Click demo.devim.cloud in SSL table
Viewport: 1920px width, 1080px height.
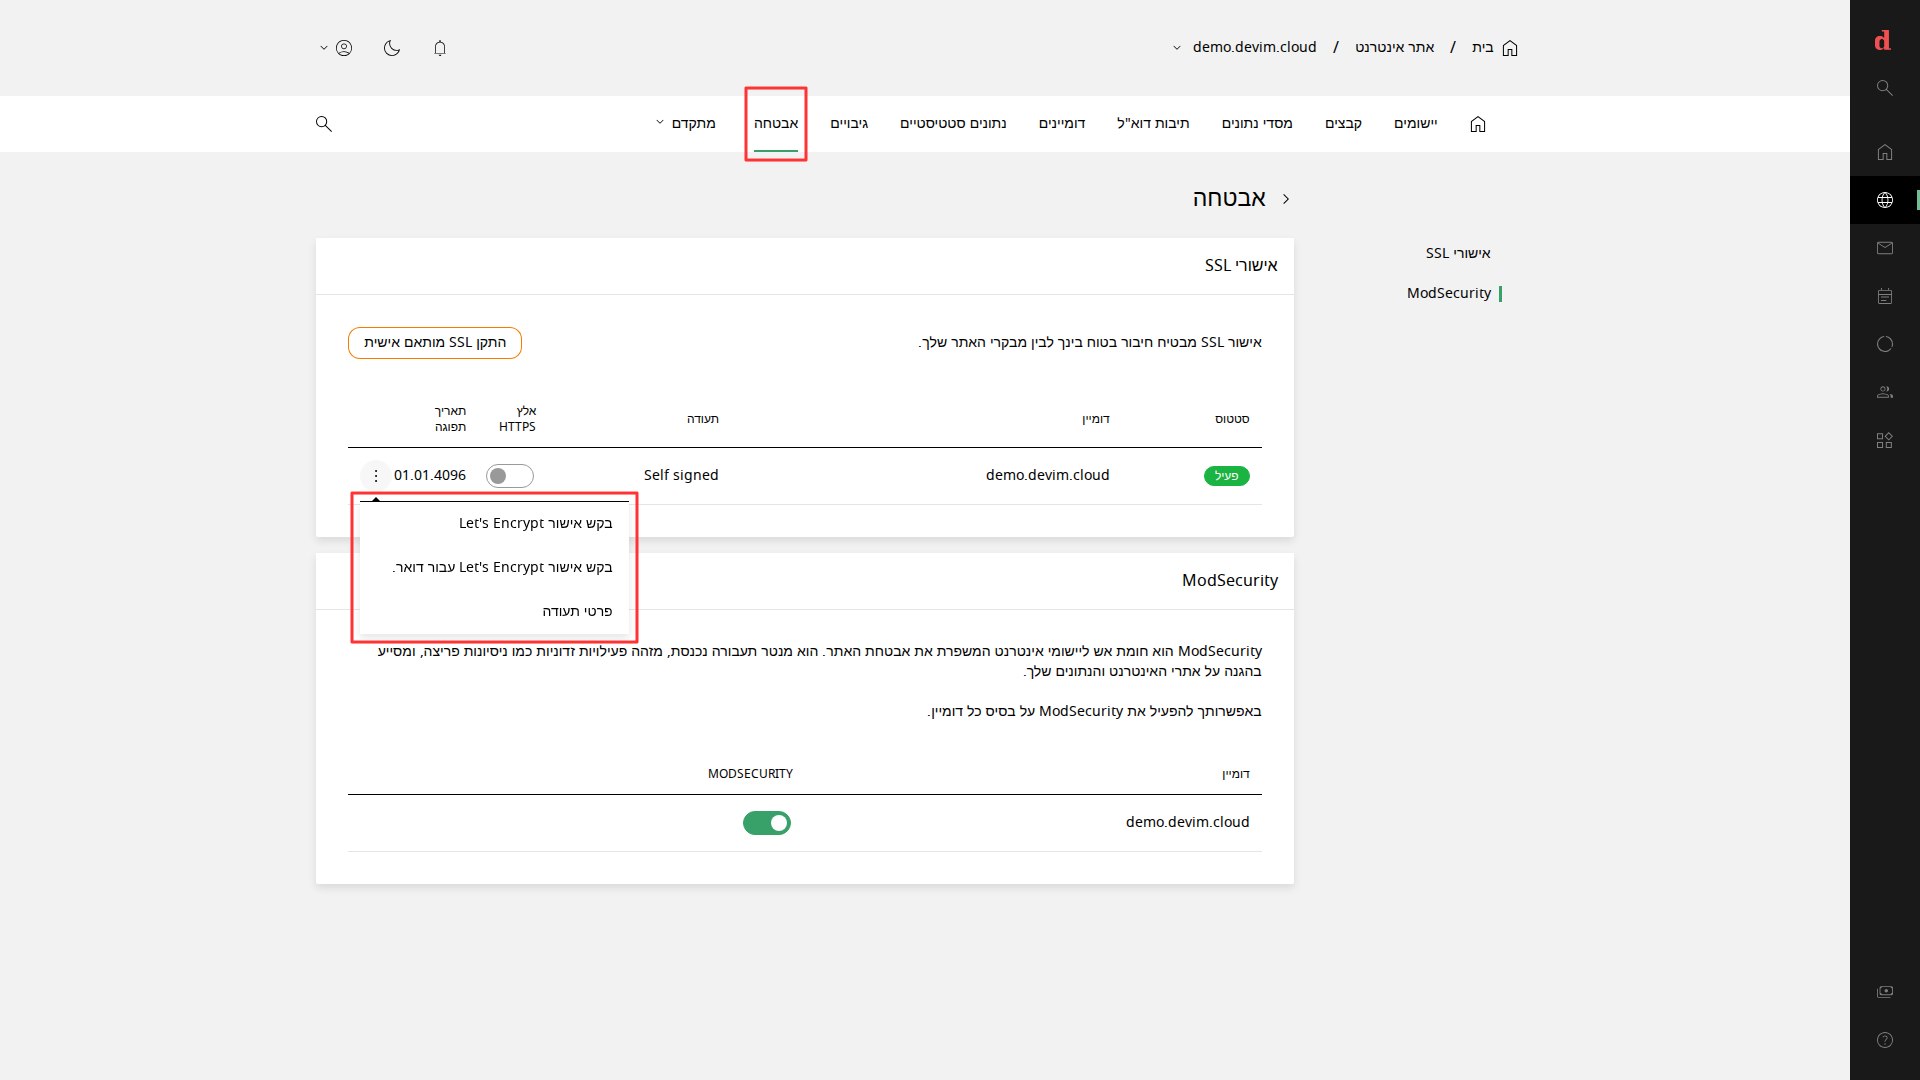coord(1048,476)
